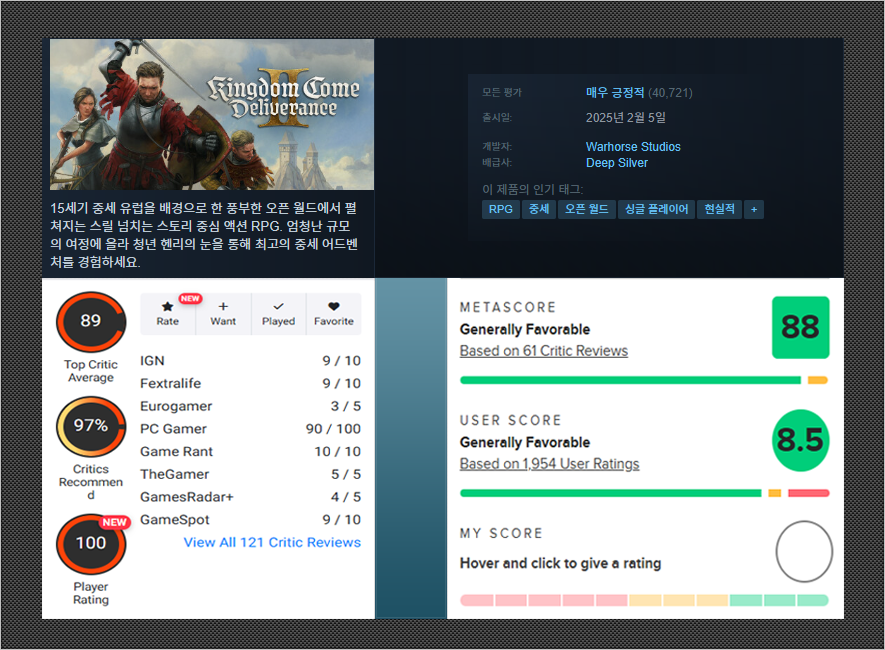Open Based on 1,954 User Ratings link
885x650 pixels.
549,464
